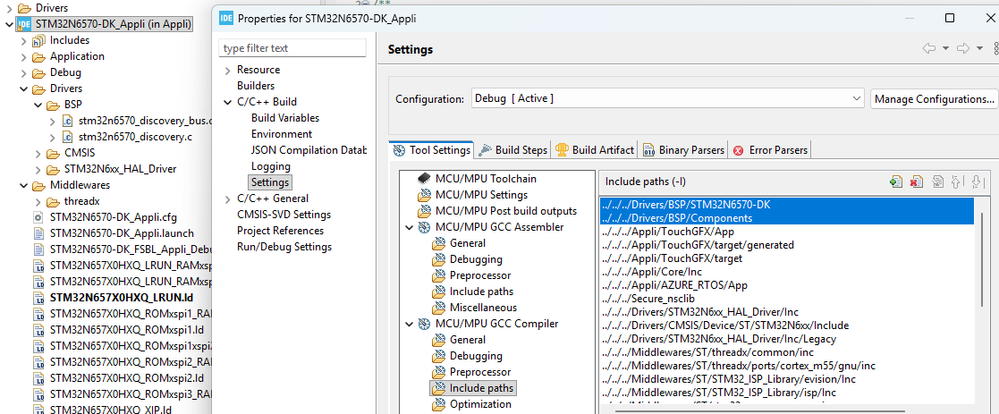The image size is (999, 414).
Task: Click the Manage Configurations button
Action: click(x=934, y=99)
